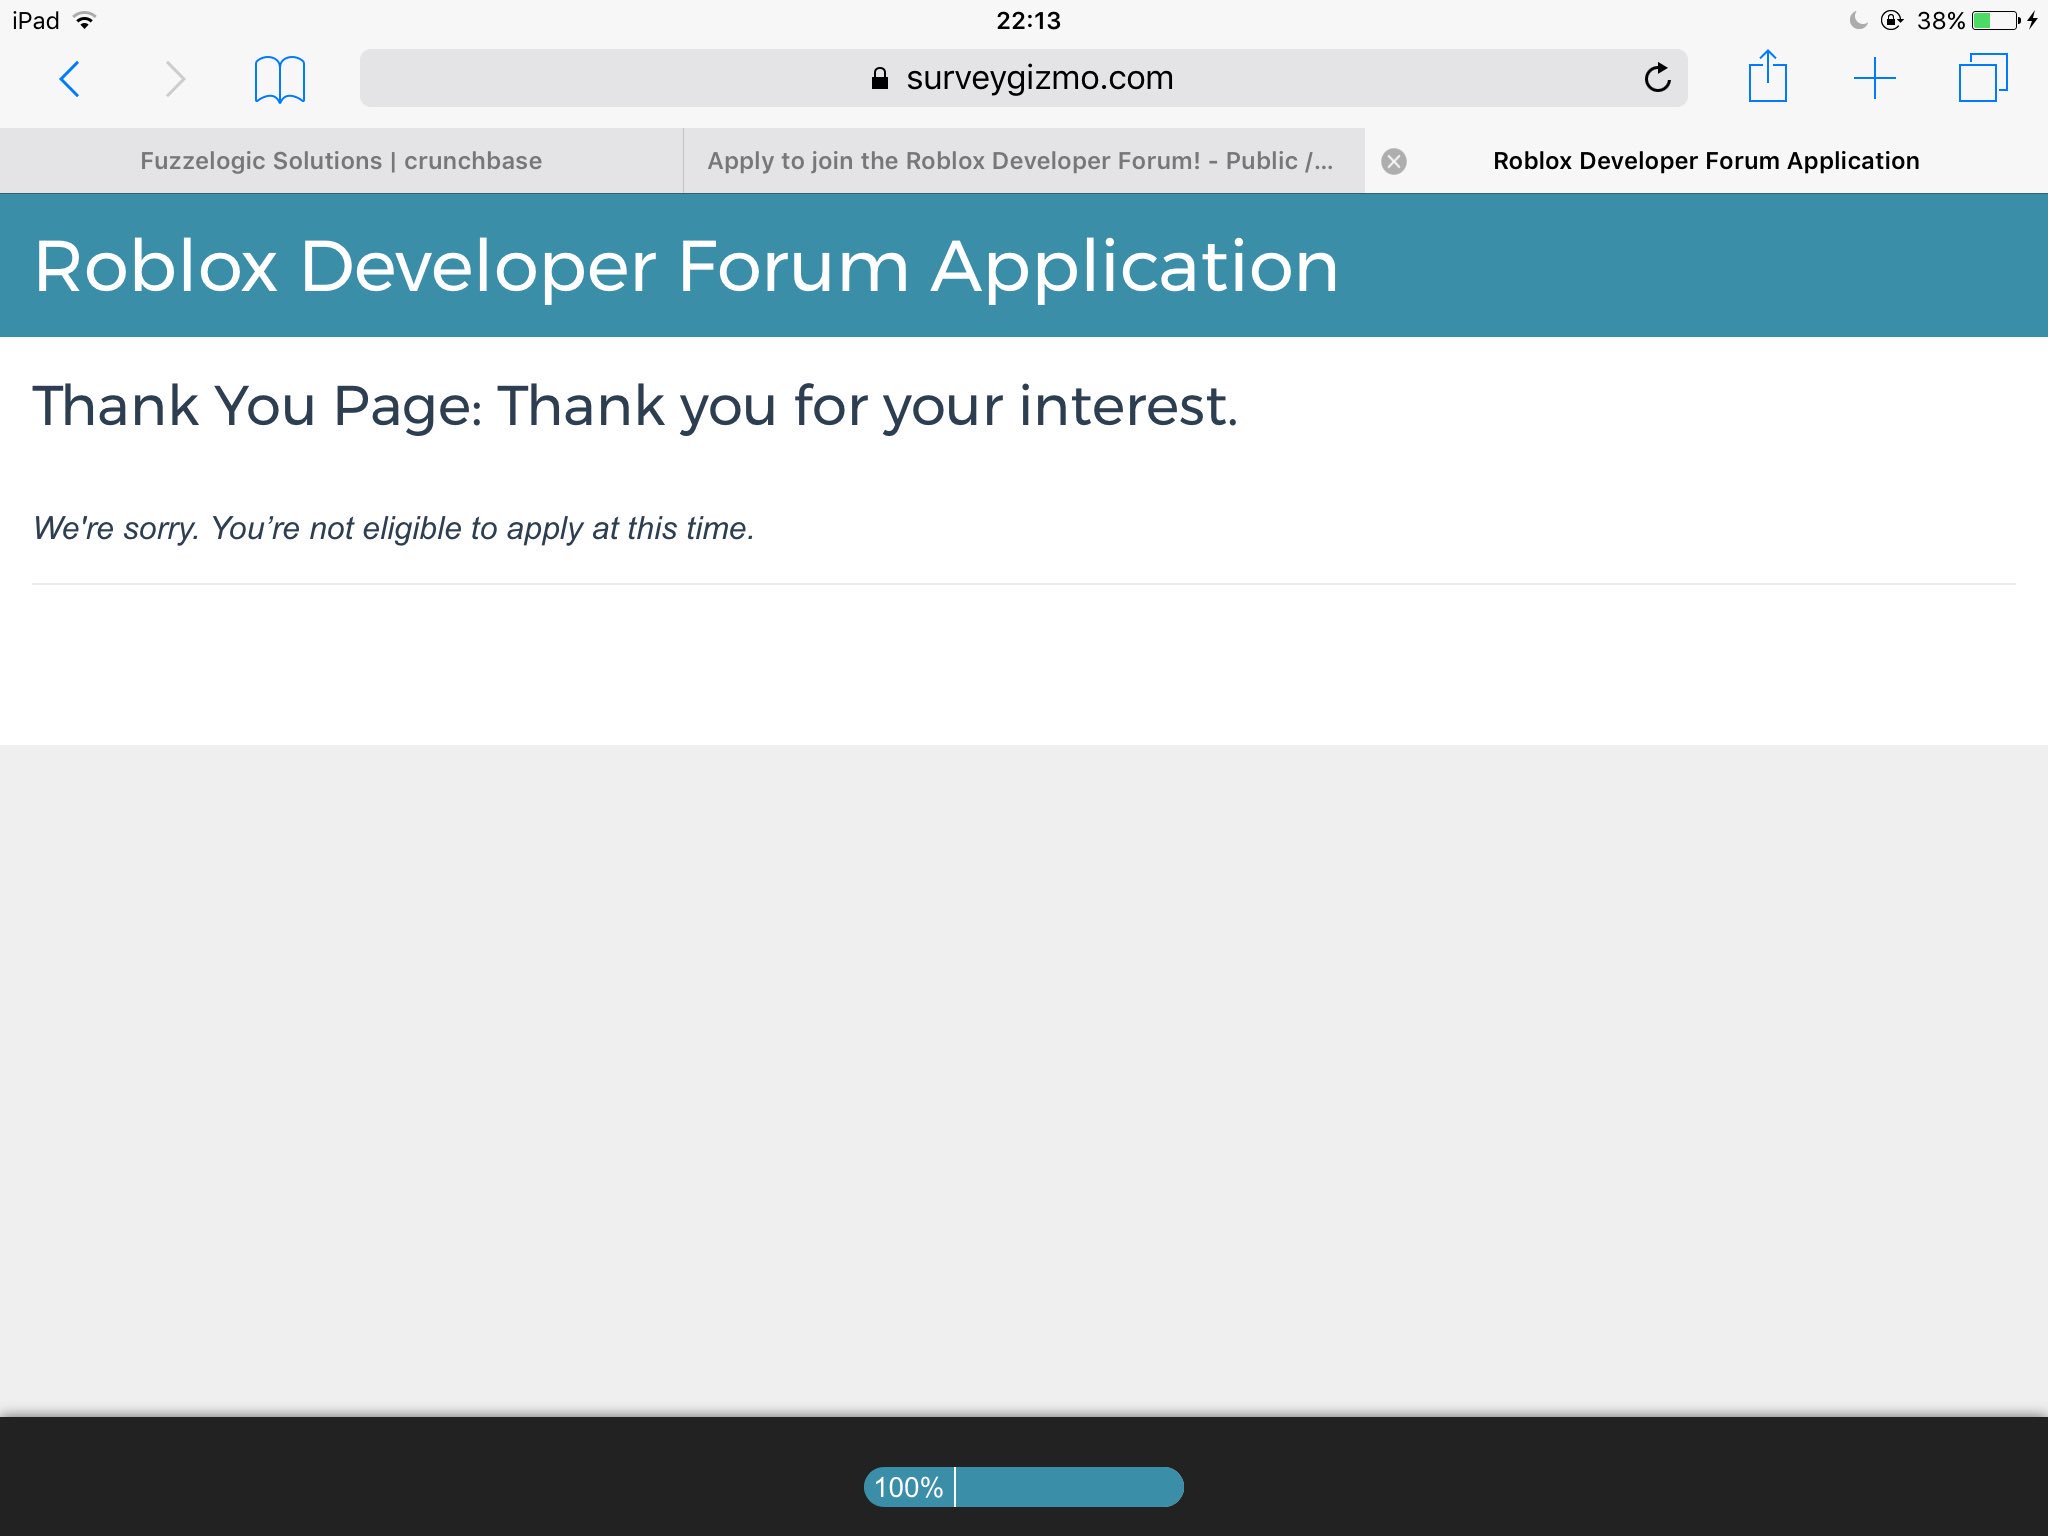
Task: Tap the surveygizmo.com address field
Action: pos(1039,78)
